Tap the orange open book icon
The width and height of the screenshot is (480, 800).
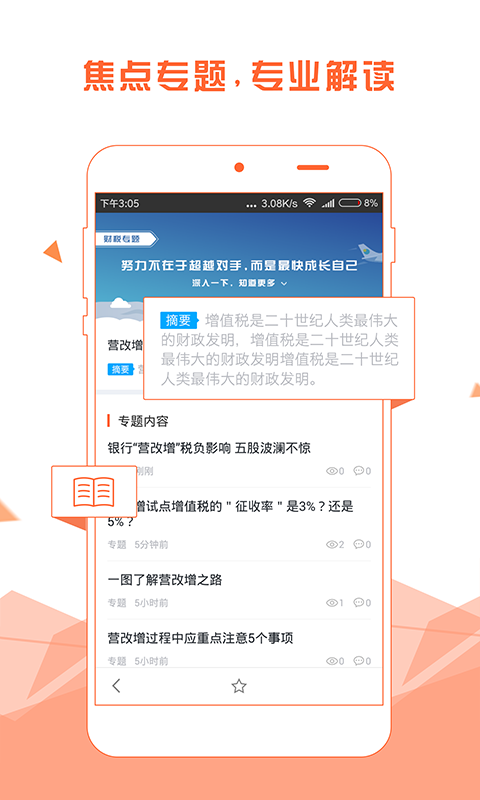(x=94, y=492)
